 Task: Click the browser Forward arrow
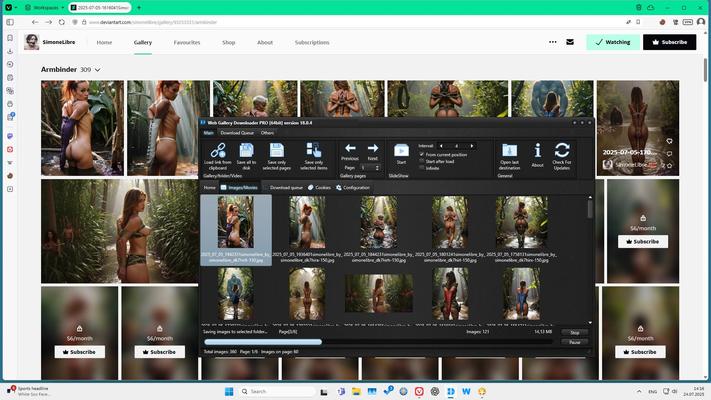click(49, 22)
